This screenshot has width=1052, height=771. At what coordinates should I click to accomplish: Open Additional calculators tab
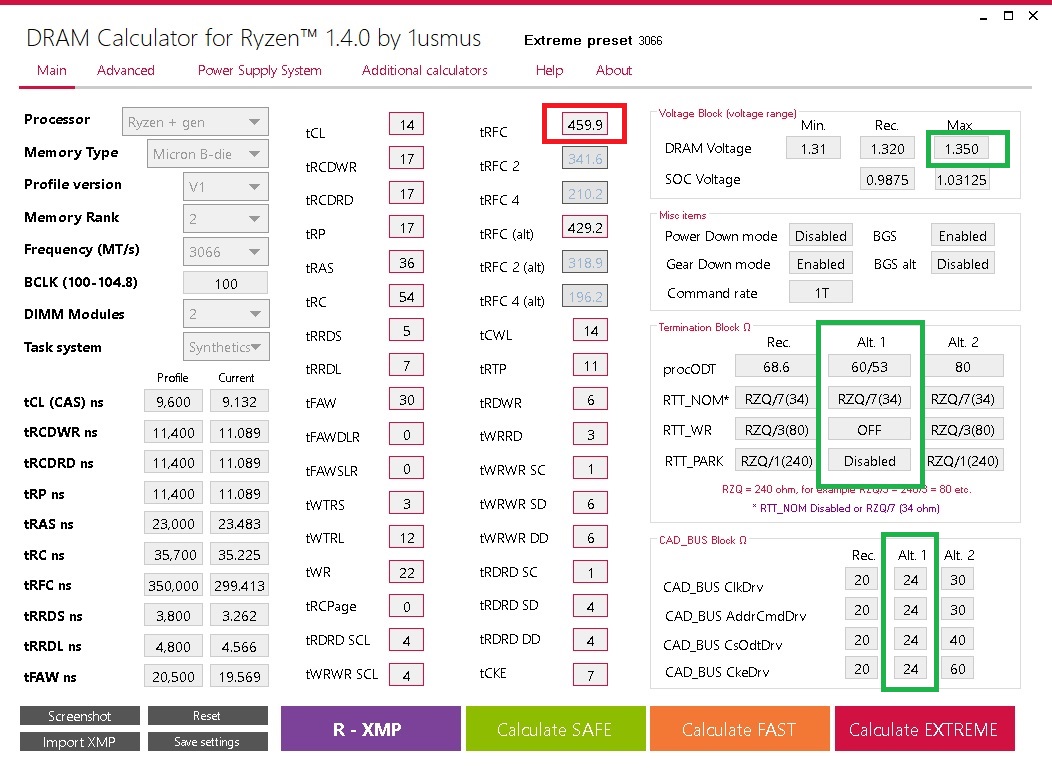(425, 70)
